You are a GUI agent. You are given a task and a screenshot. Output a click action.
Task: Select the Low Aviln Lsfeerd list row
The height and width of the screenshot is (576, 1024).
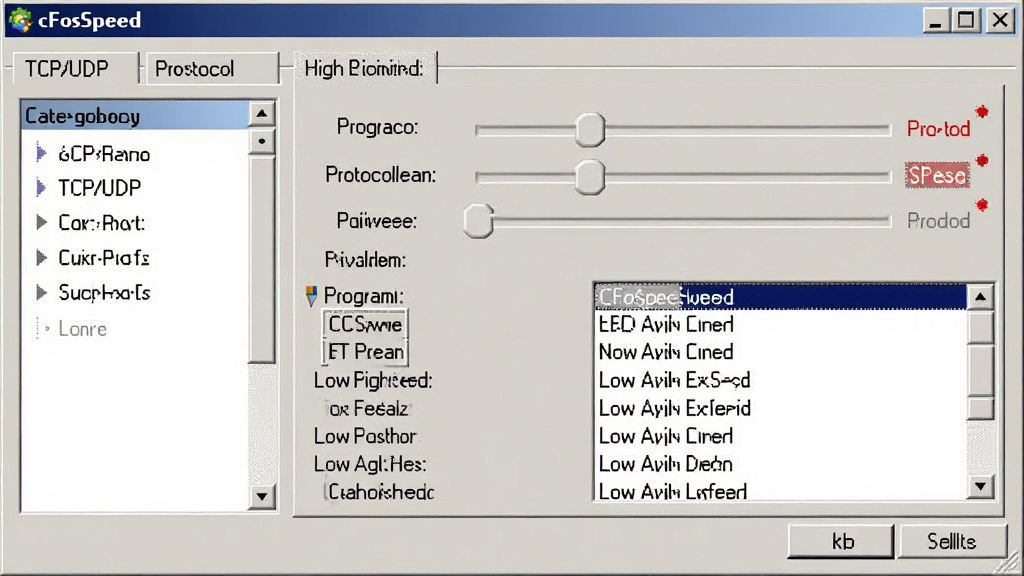coord(780,490)
